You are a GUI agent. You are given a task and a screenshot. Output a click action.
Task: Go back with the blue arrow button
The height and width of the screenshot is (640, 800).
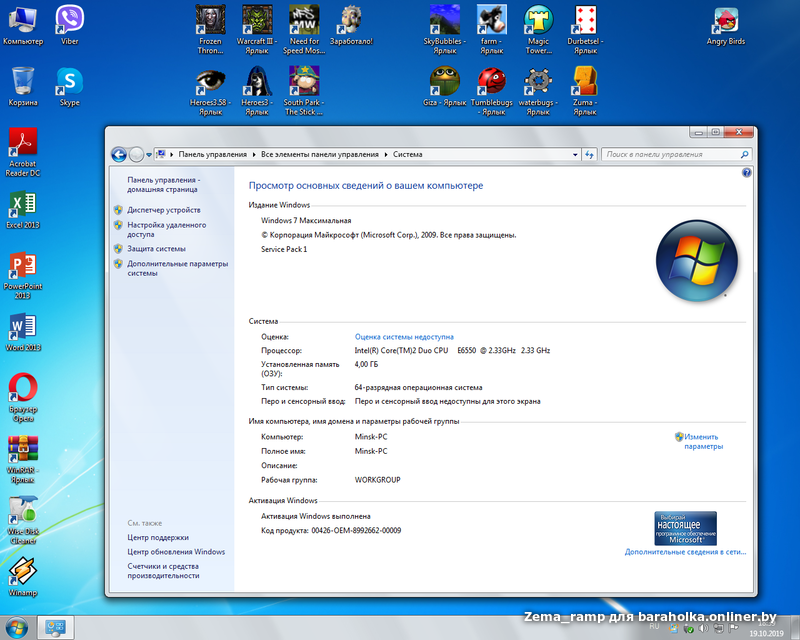click(x=119, y=154)
